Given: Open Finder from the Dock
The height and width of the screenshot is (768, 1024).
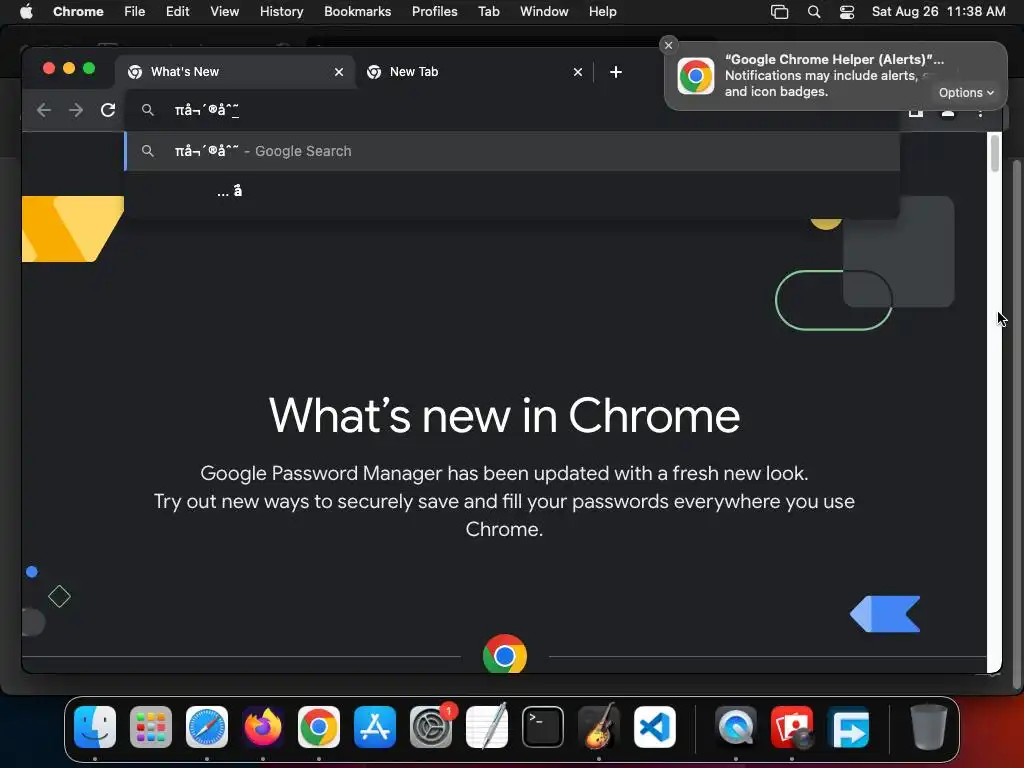Looking at the screenshot, I should pyautogui.click(x=95, y=727).
